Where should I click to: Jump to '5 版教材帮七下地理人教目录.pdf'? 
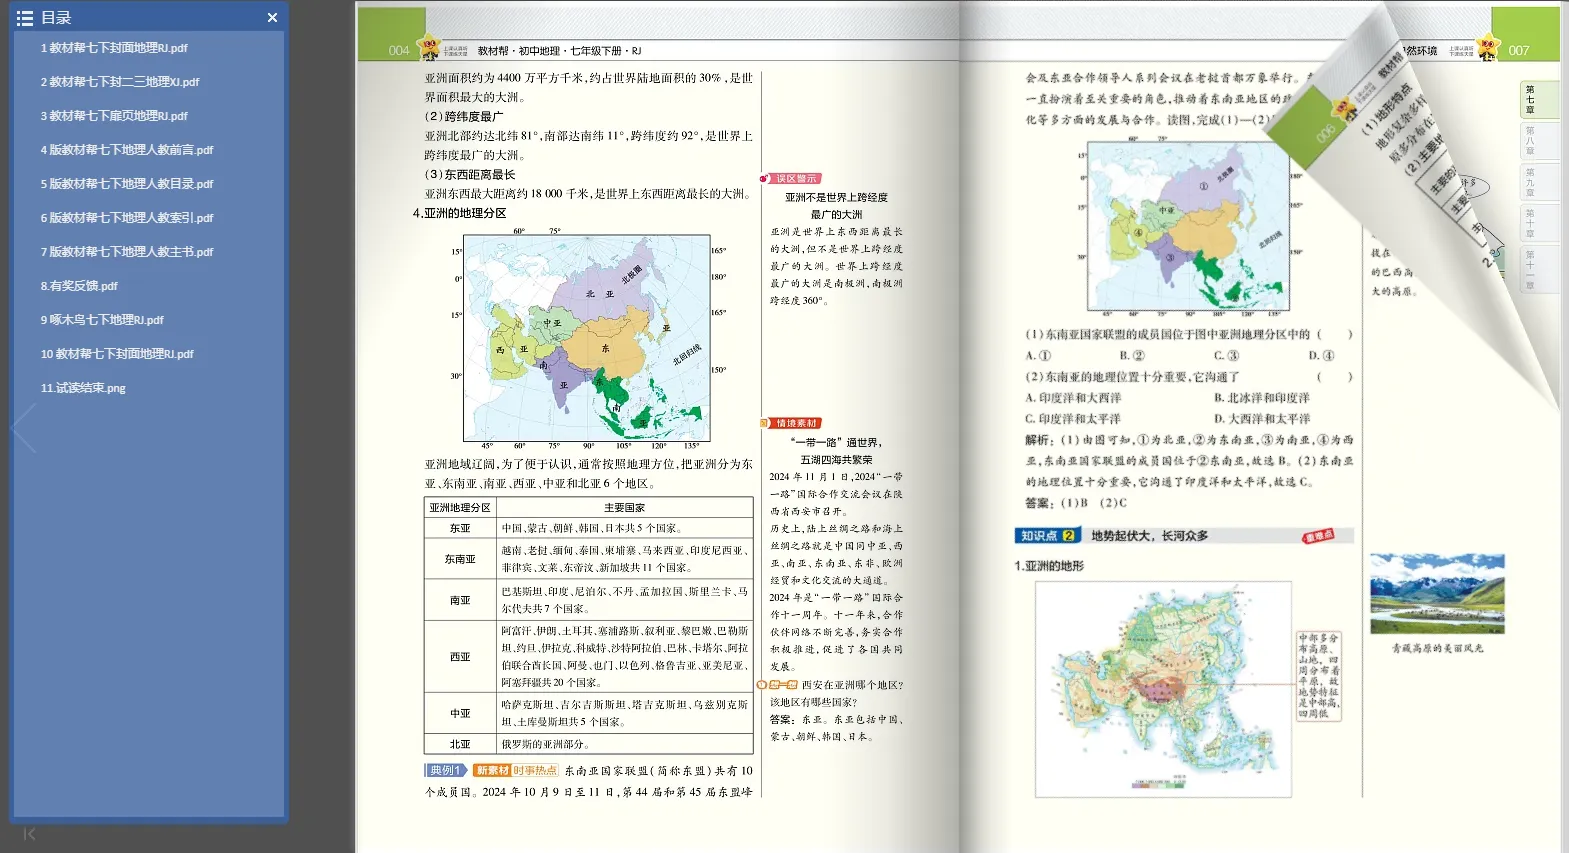[x=126, y=184]
